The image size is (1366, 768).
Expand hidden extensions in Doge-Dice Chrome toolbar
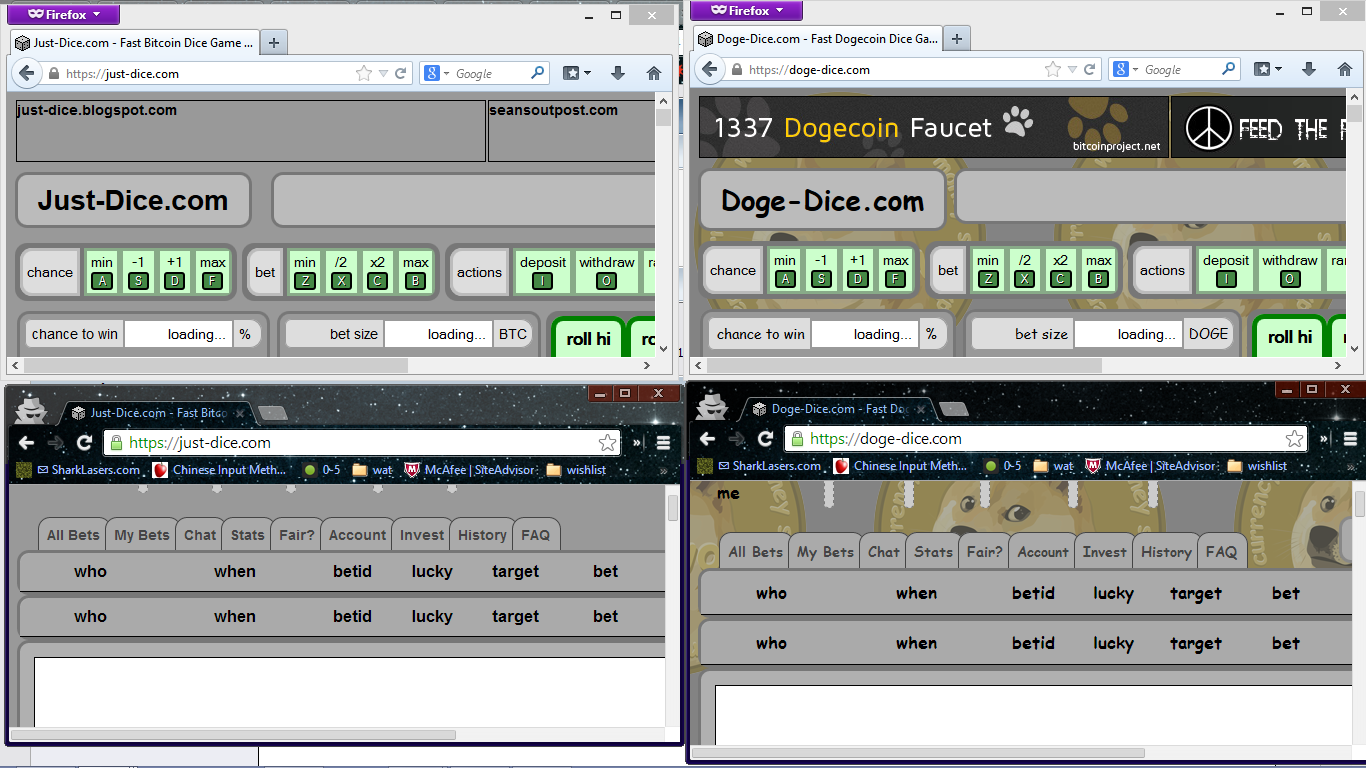tap(1324, 439)
